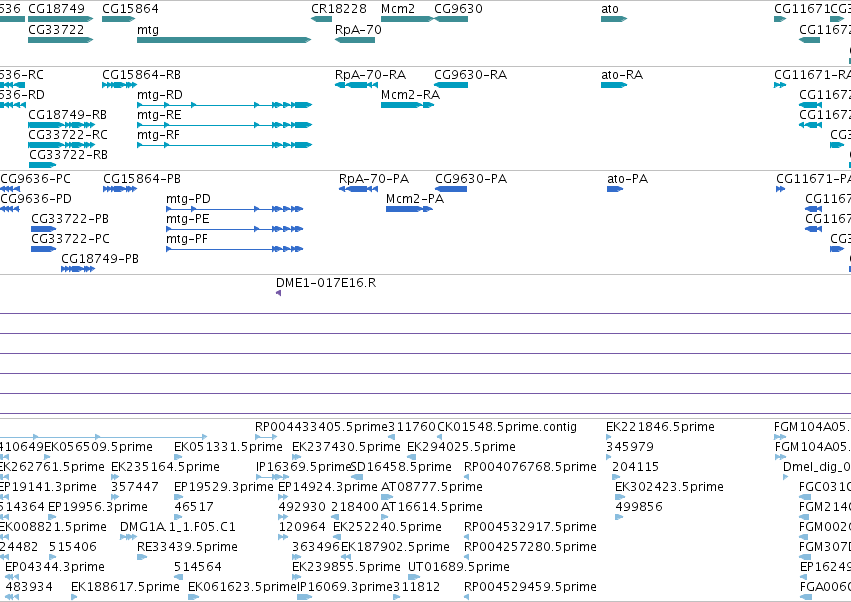The height and width of the screenshot is (602, 851).
Task: Click the mtg-PE protein label
Action: (x=188, y=219)
